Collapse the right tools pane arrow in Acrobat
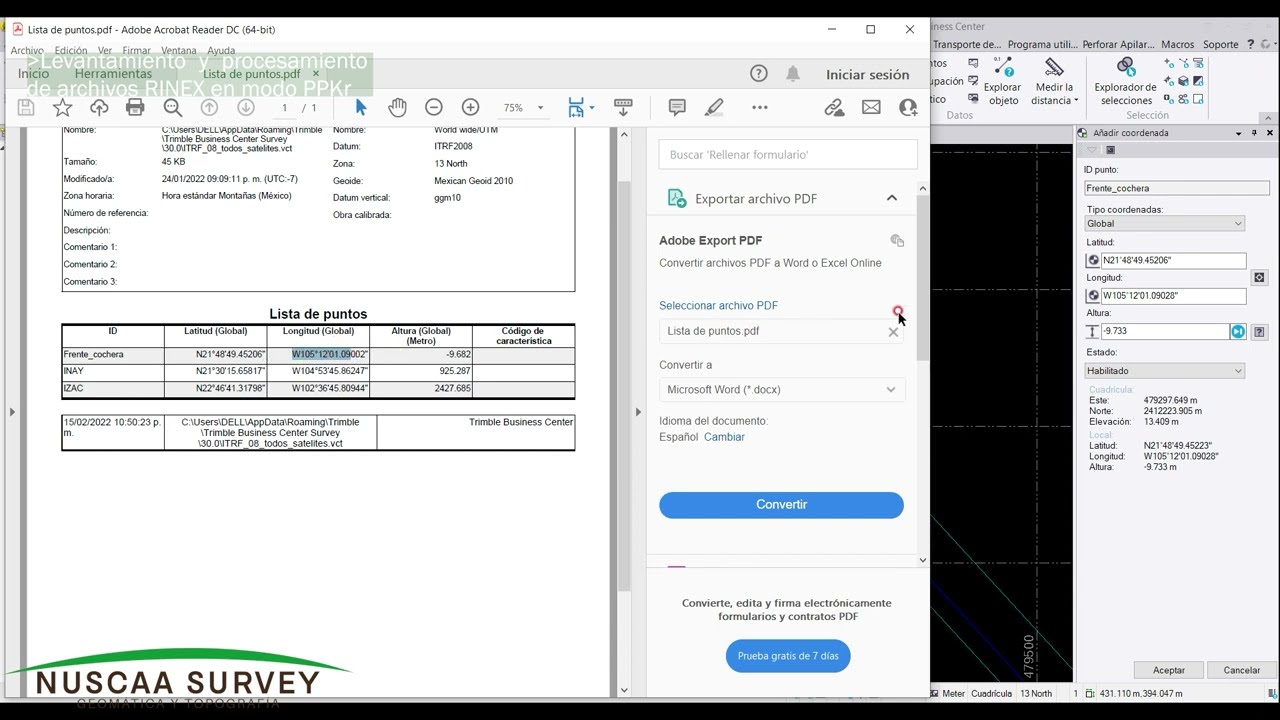Viewport: 1280px width, 720px height. [x=638, y=411]
